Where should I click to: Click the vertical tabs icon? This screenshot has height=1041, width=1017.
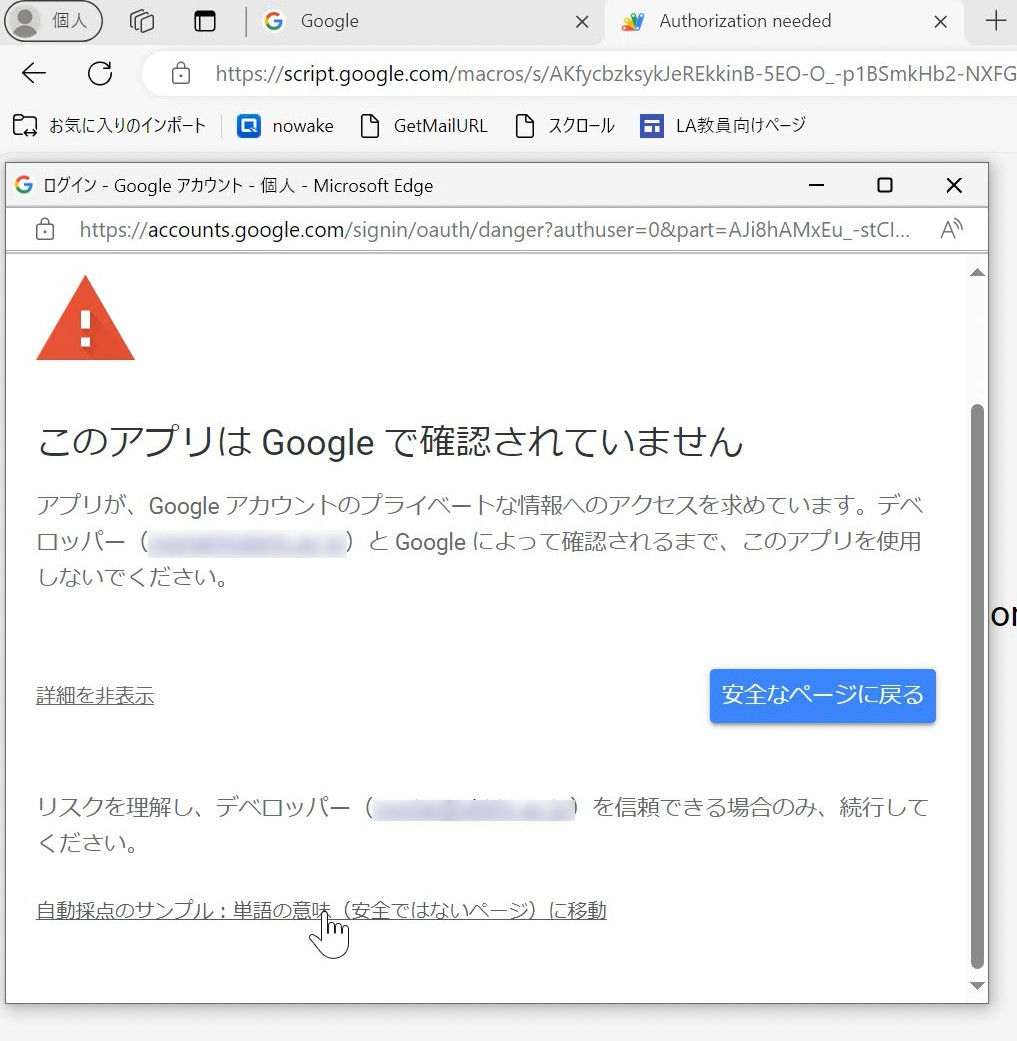click(x=205, y=20)
